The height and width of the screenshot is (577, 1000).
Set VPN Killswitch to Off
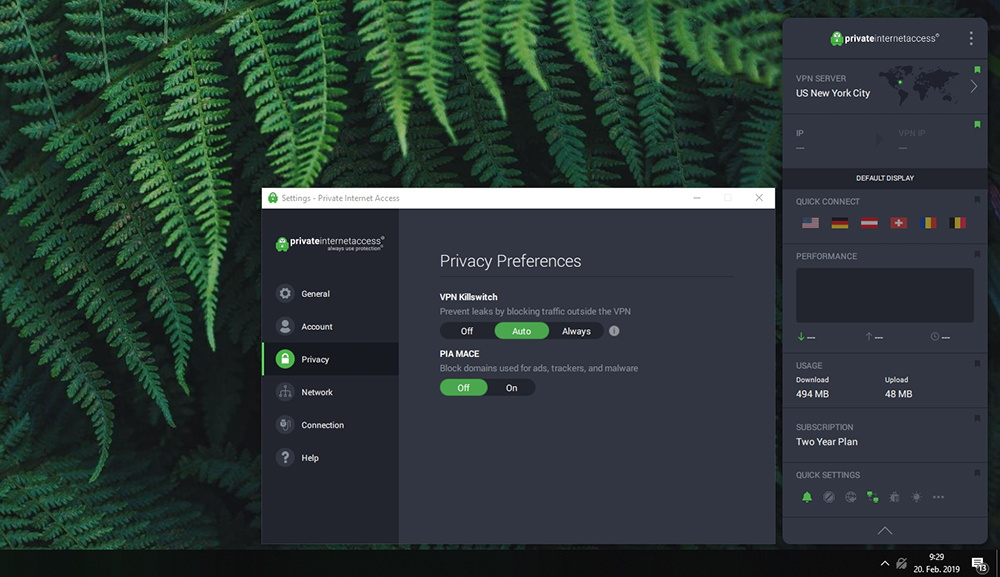coord(467,331)
